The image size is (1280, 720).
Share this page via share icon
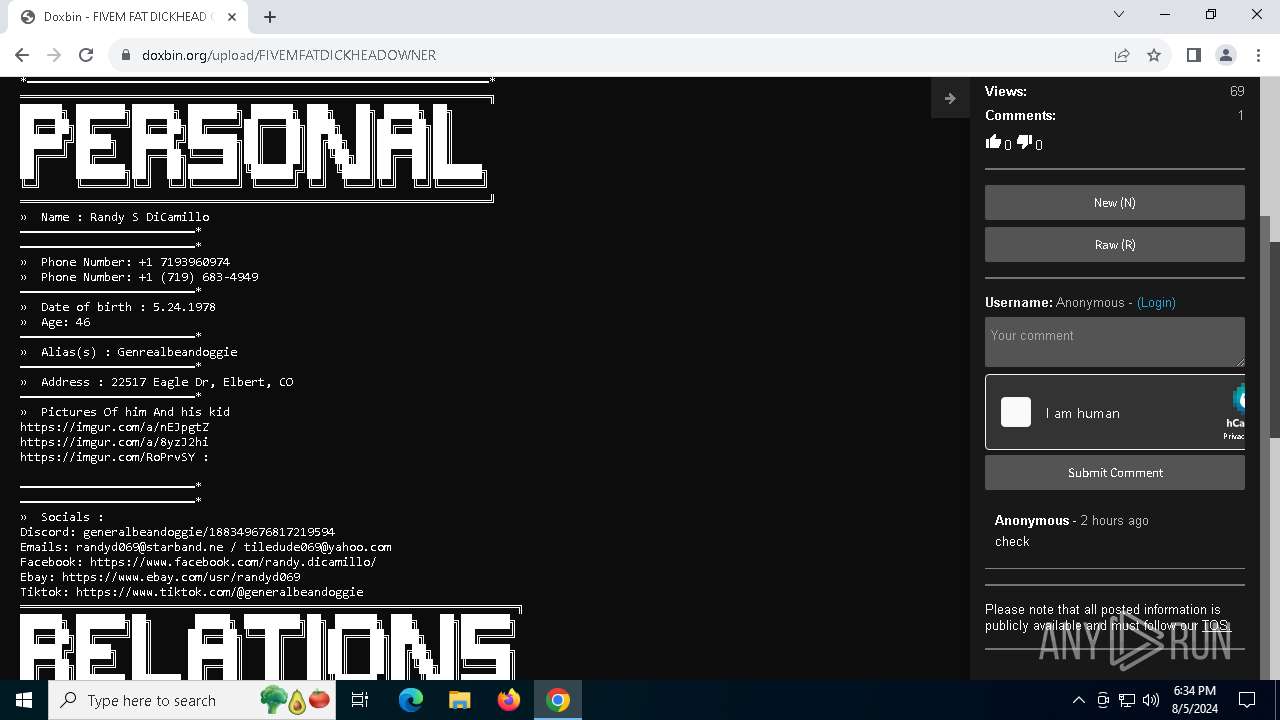1122,55
